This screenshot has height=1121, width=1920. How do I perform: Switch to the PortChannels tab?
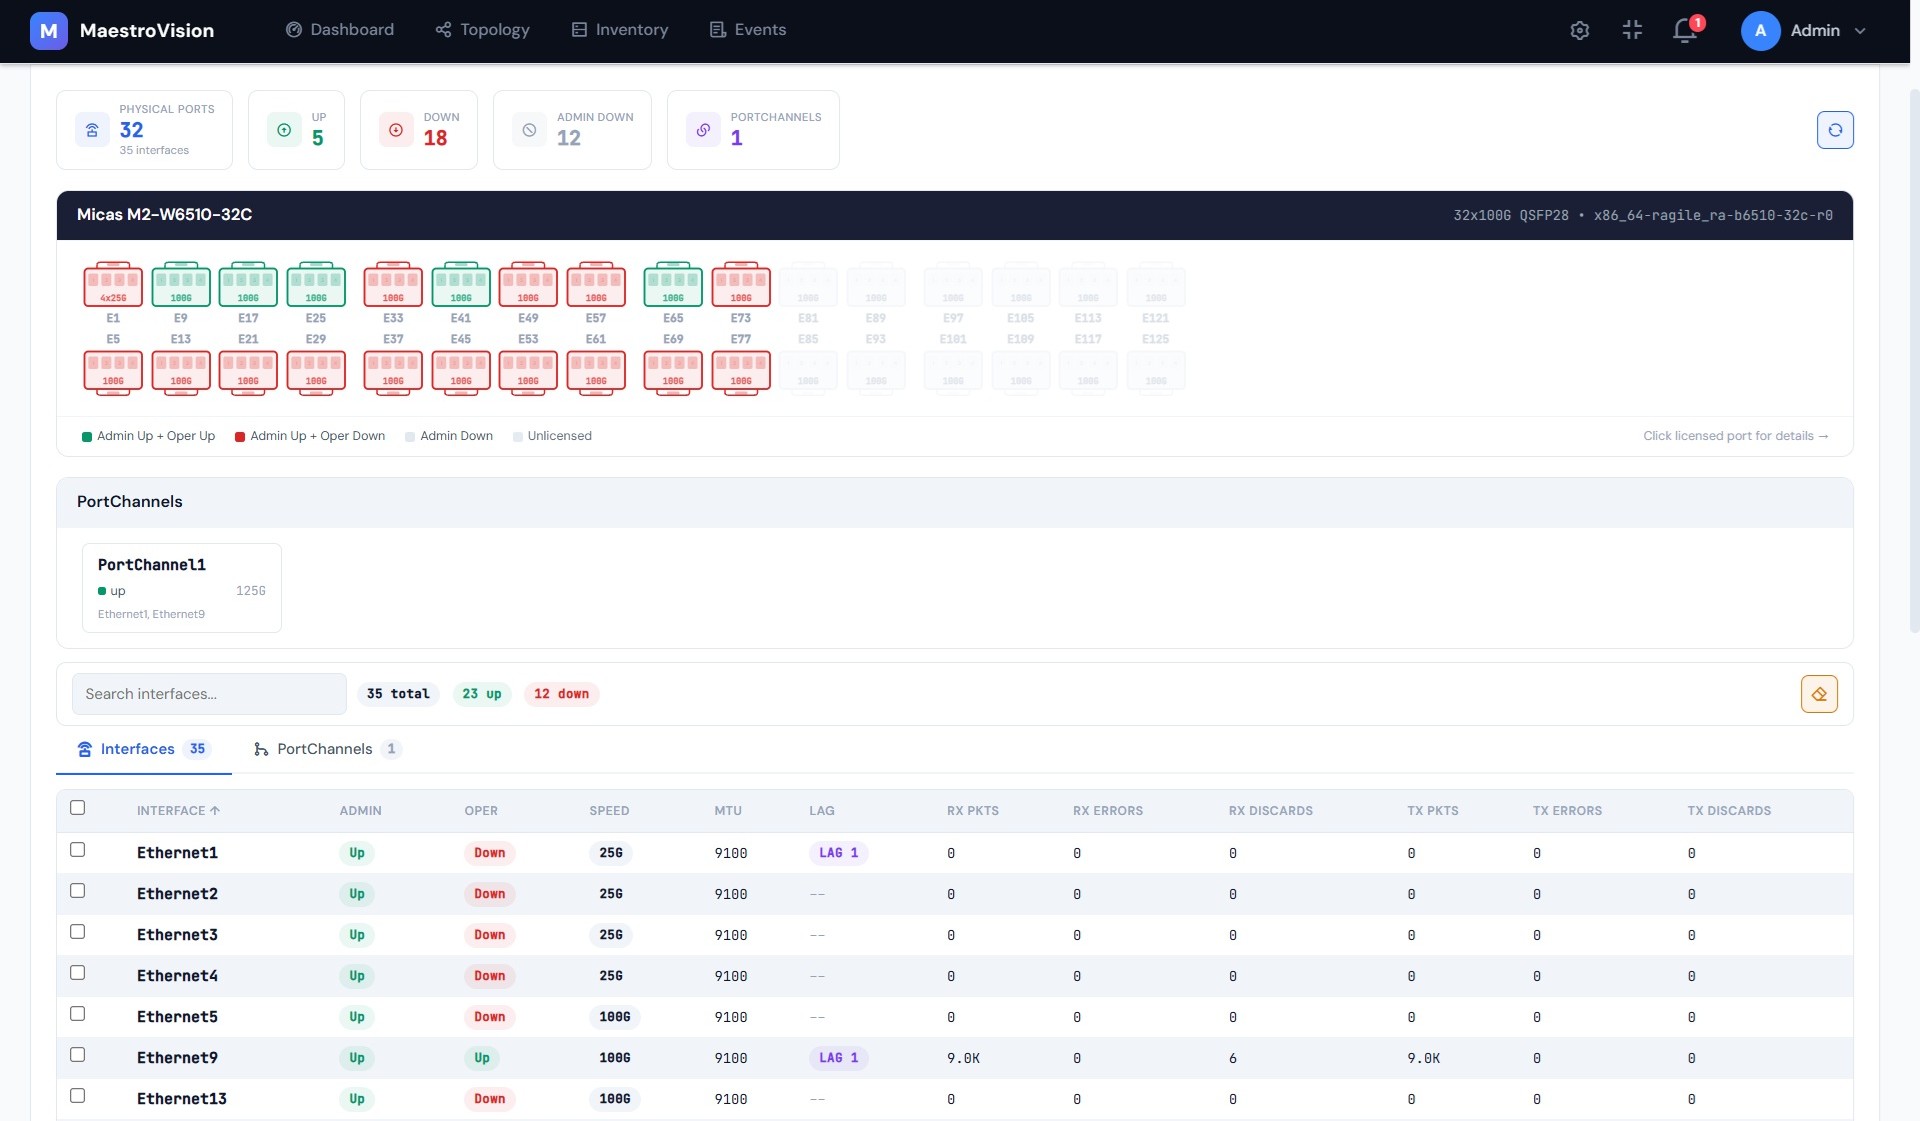pyautogui.click(x=327, y=749)
